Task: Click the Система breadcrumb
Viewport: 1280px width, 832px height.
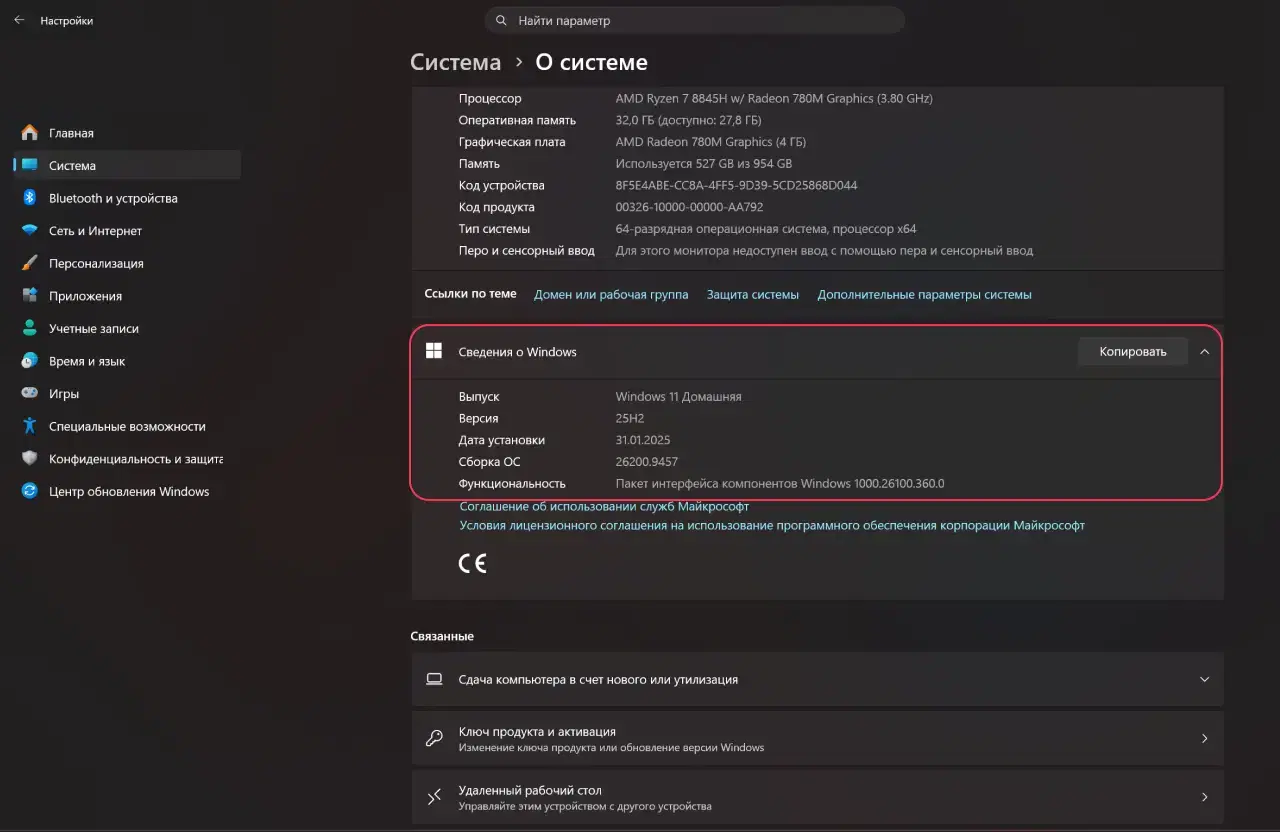Action: click(x=455, y=62)
